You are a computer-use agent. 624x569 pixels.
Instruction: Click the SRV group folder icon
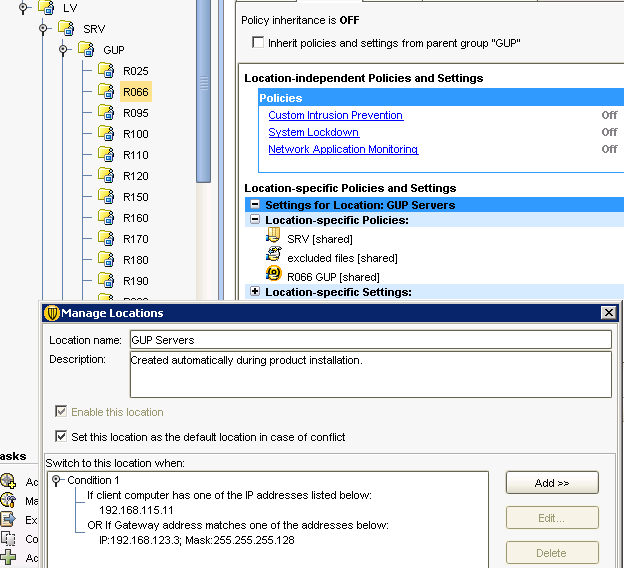click(66, 28)
